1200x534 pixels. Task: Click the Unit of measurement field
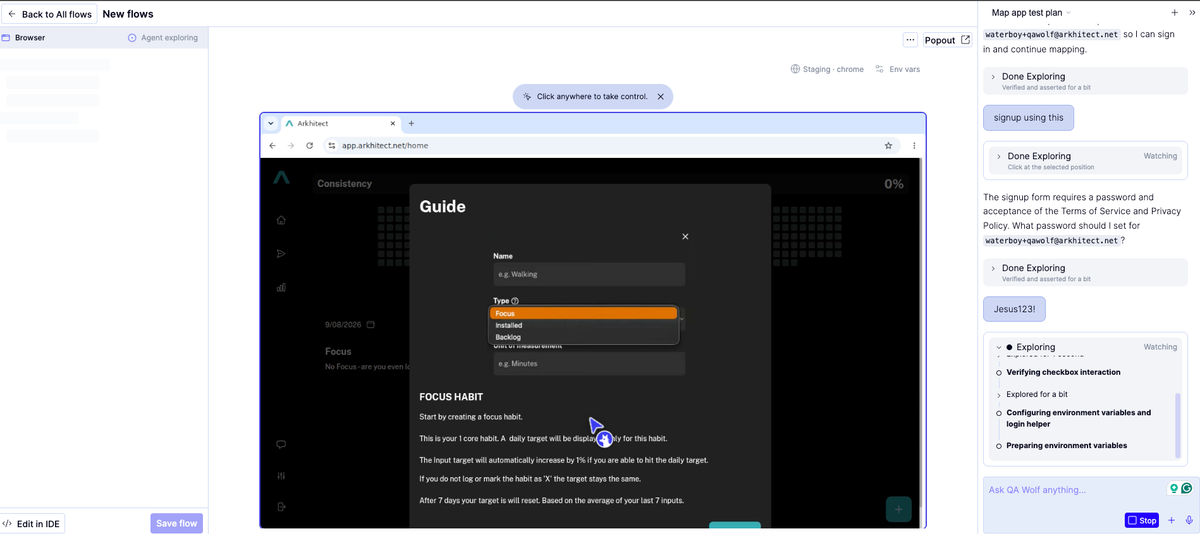(589, 363)
